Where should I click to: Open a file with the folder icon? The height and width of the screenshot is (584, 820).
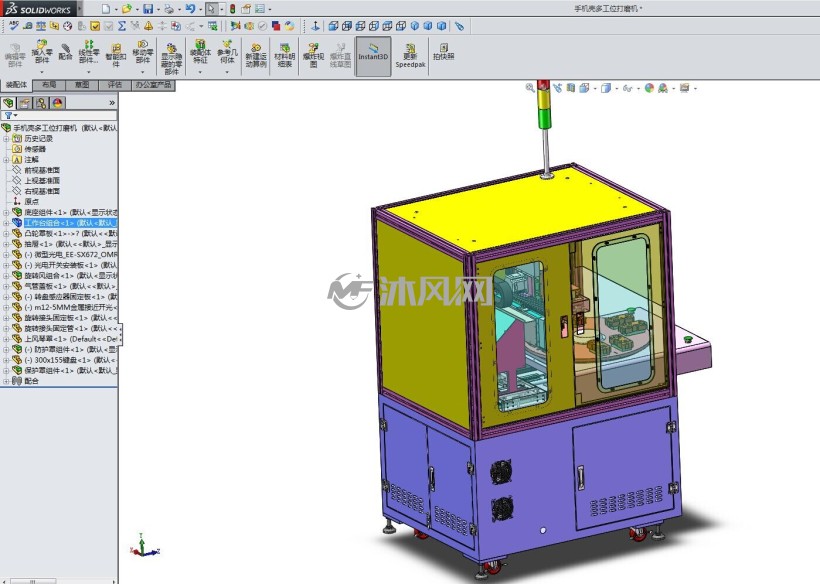point(127,9)
